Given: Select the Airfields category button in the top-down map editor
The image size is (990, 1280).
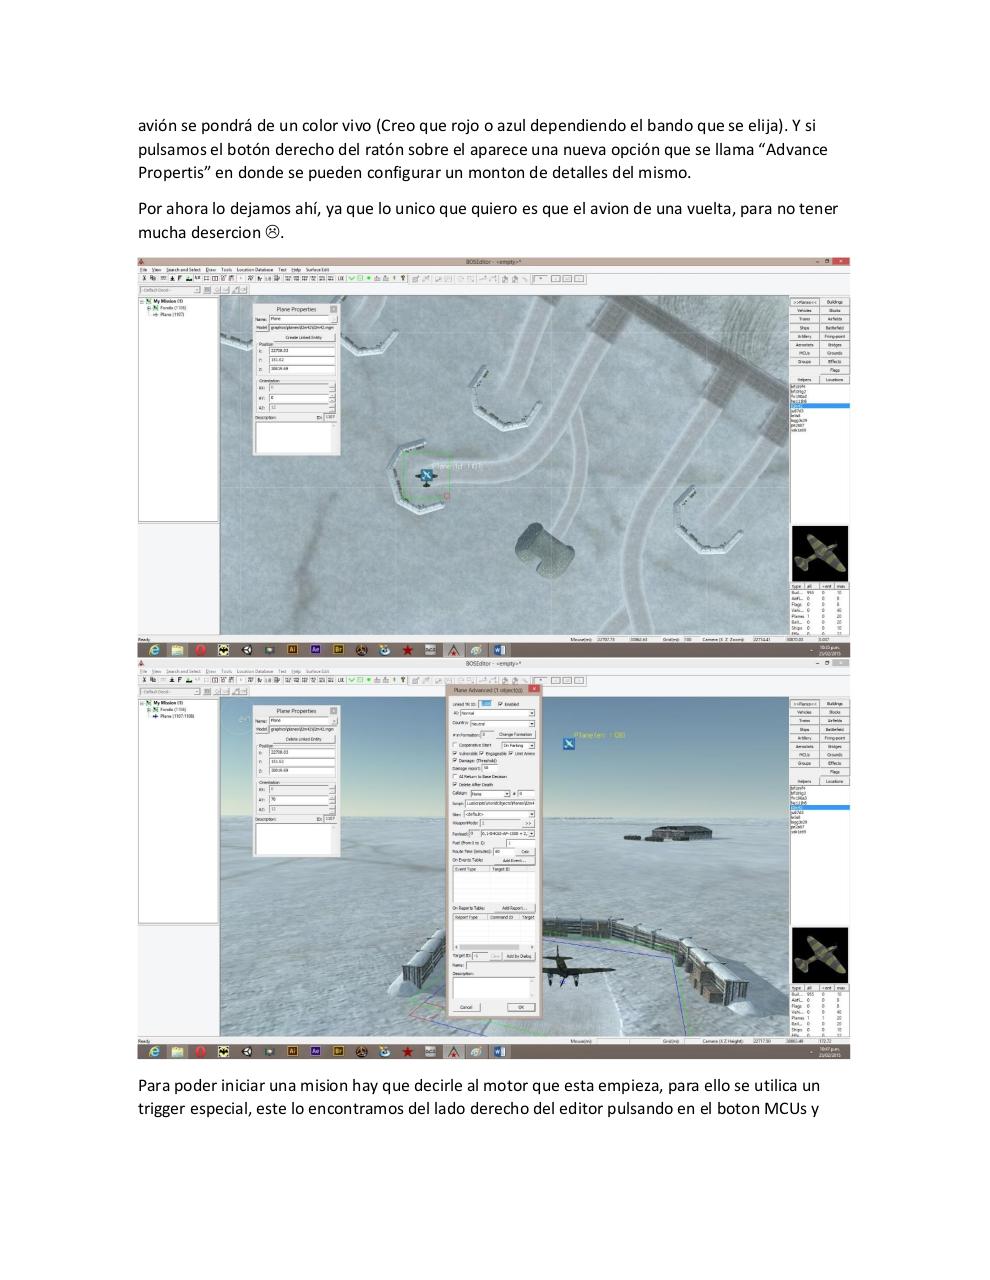Looking at the screenshot, I should pos(835,319).
